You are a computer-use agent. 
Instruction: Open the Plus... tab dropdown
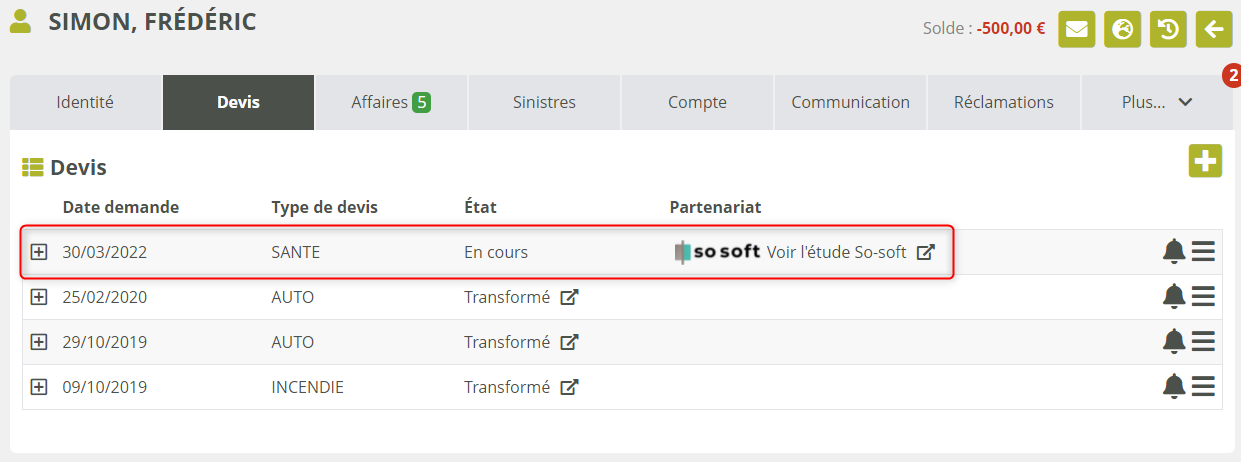point(1157,102)
